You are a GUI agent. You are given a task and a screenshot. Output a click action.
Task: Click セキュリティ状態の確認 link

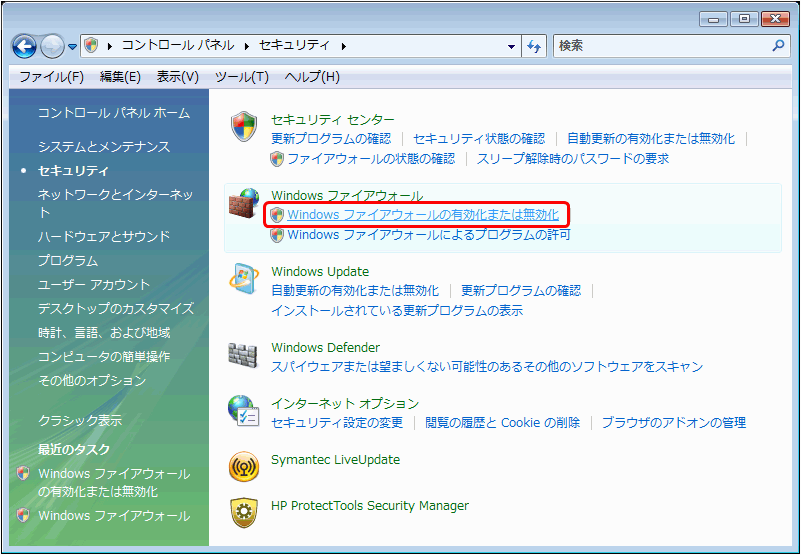click(x=479, y=138)
